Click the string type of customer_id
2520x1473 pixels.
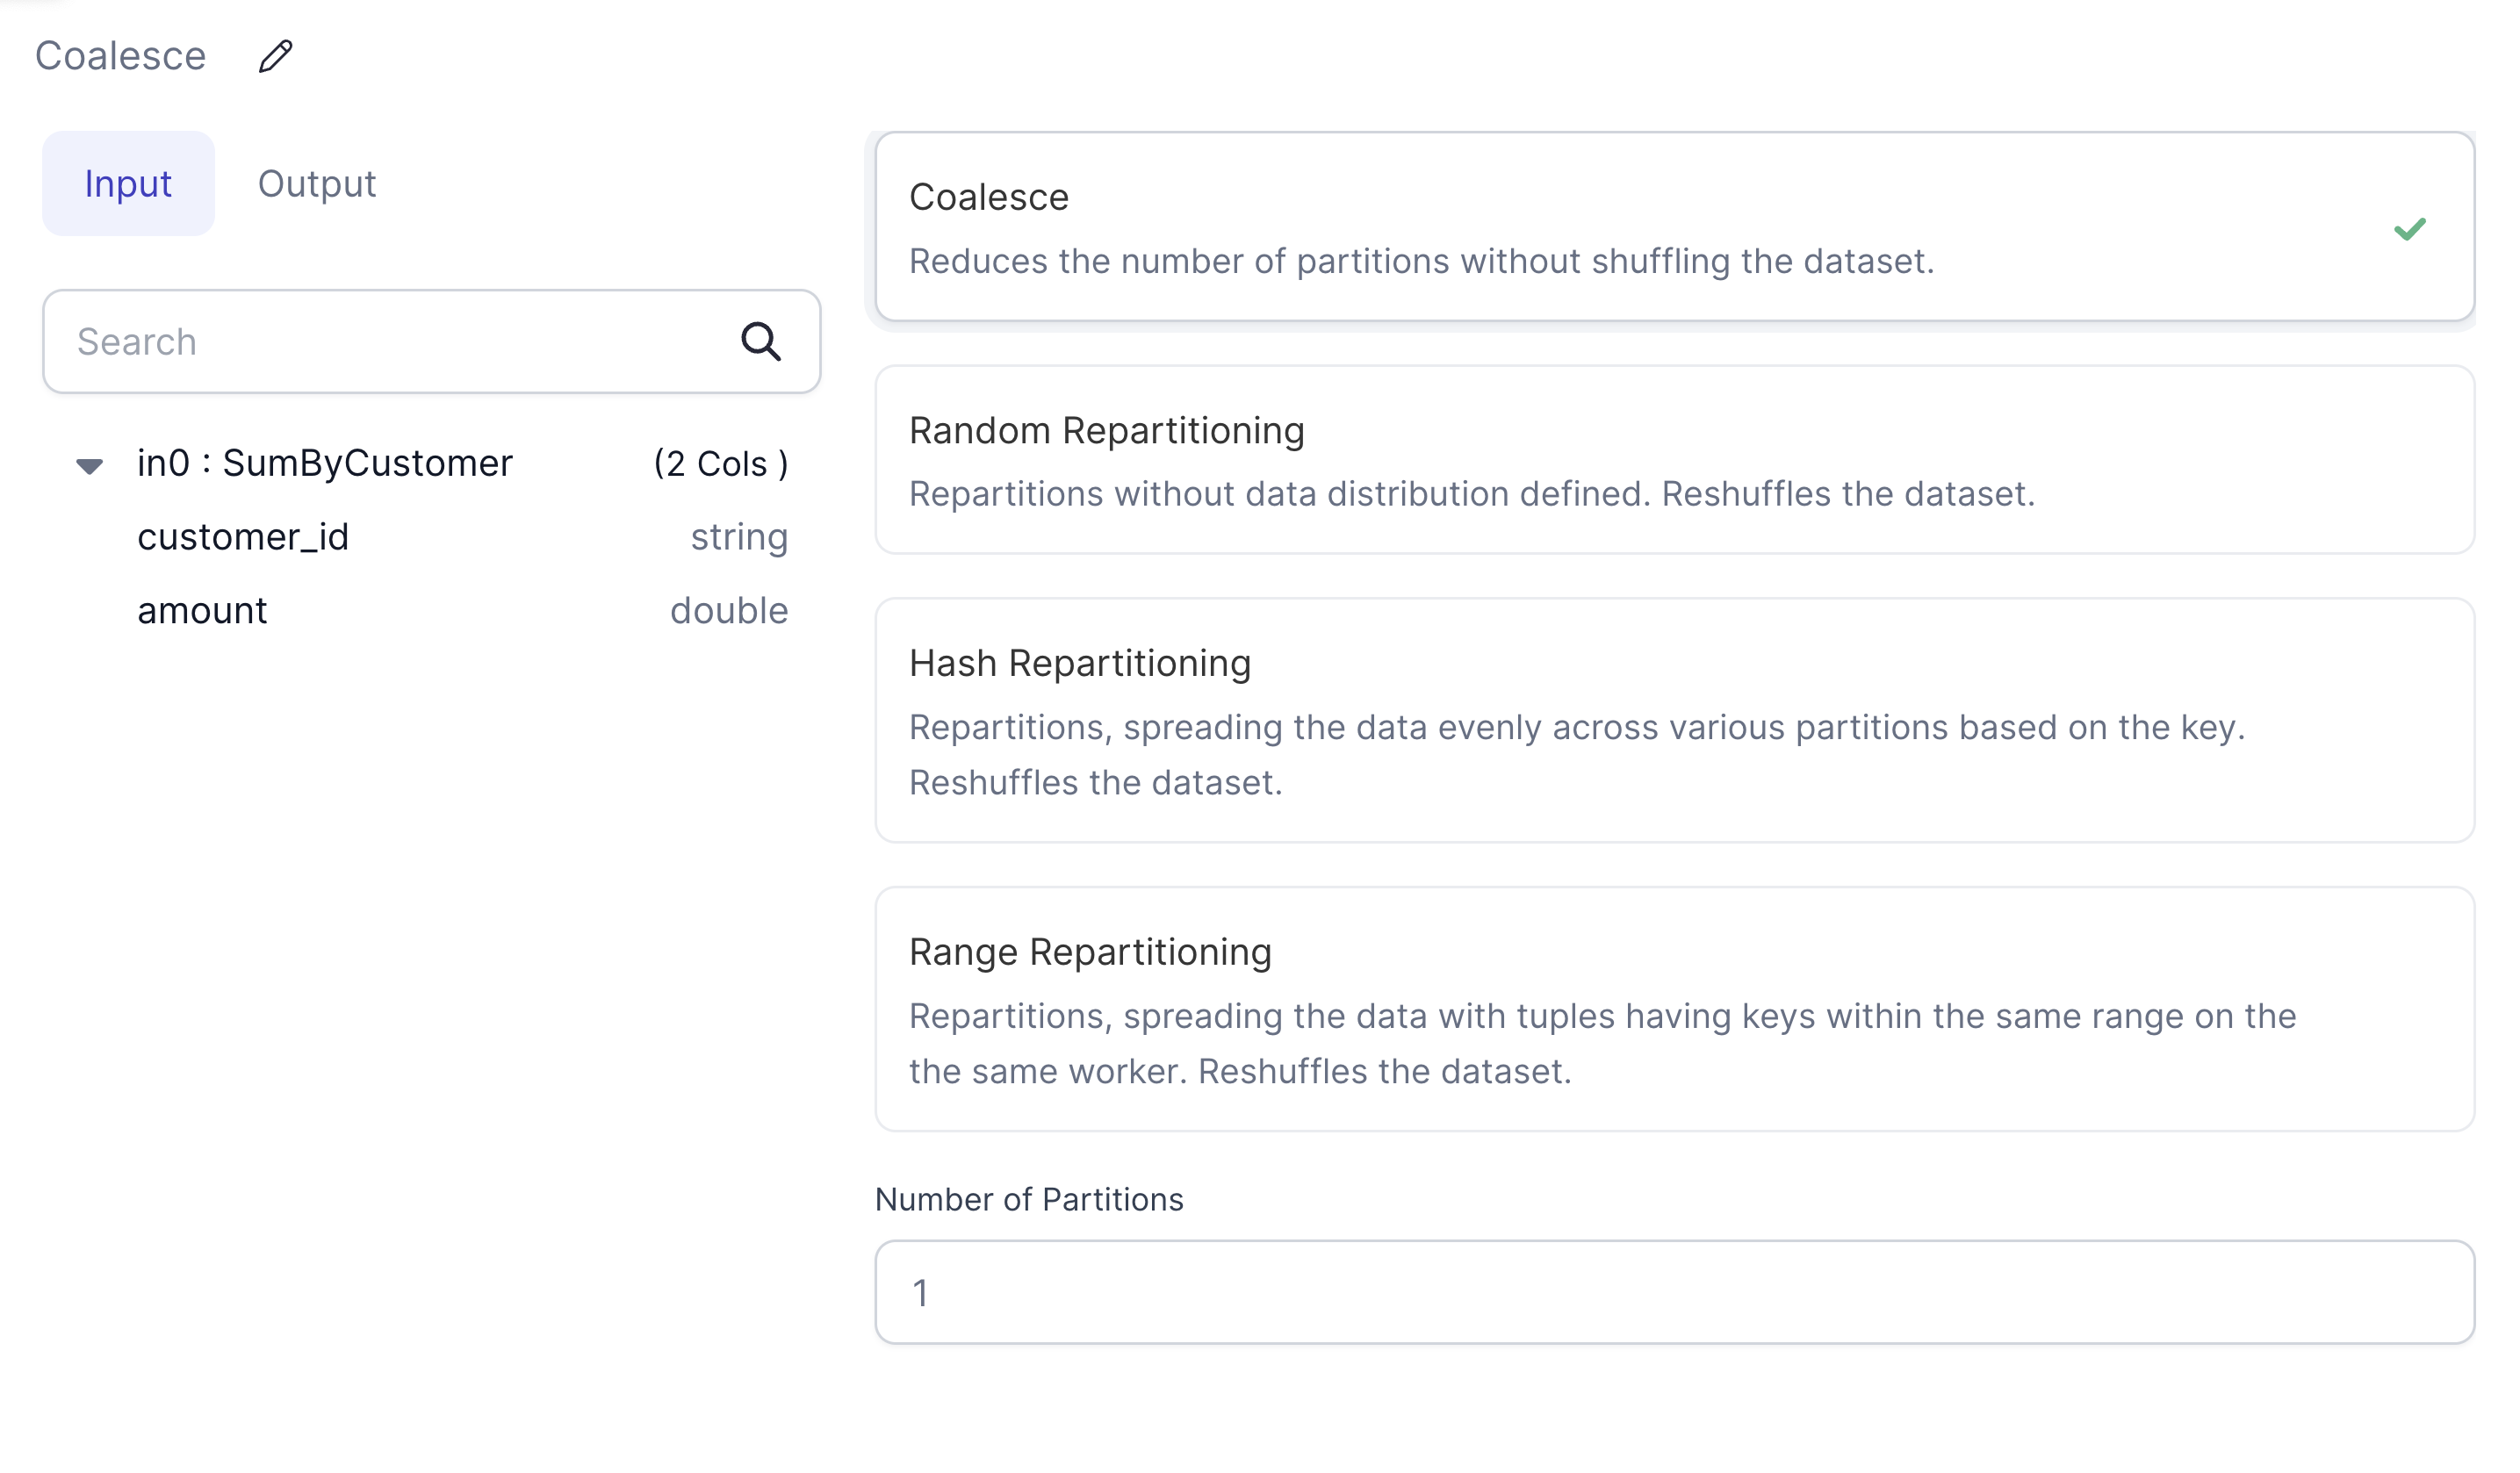[739, 537]
